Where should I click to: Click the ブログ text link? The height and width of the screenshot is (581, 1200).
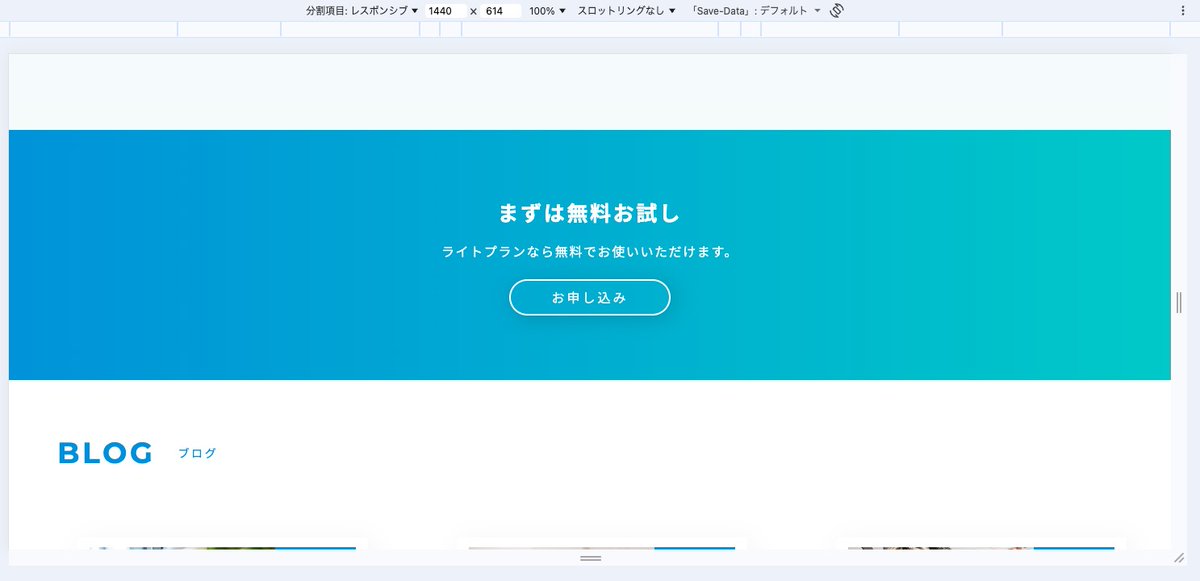point(198,453)
